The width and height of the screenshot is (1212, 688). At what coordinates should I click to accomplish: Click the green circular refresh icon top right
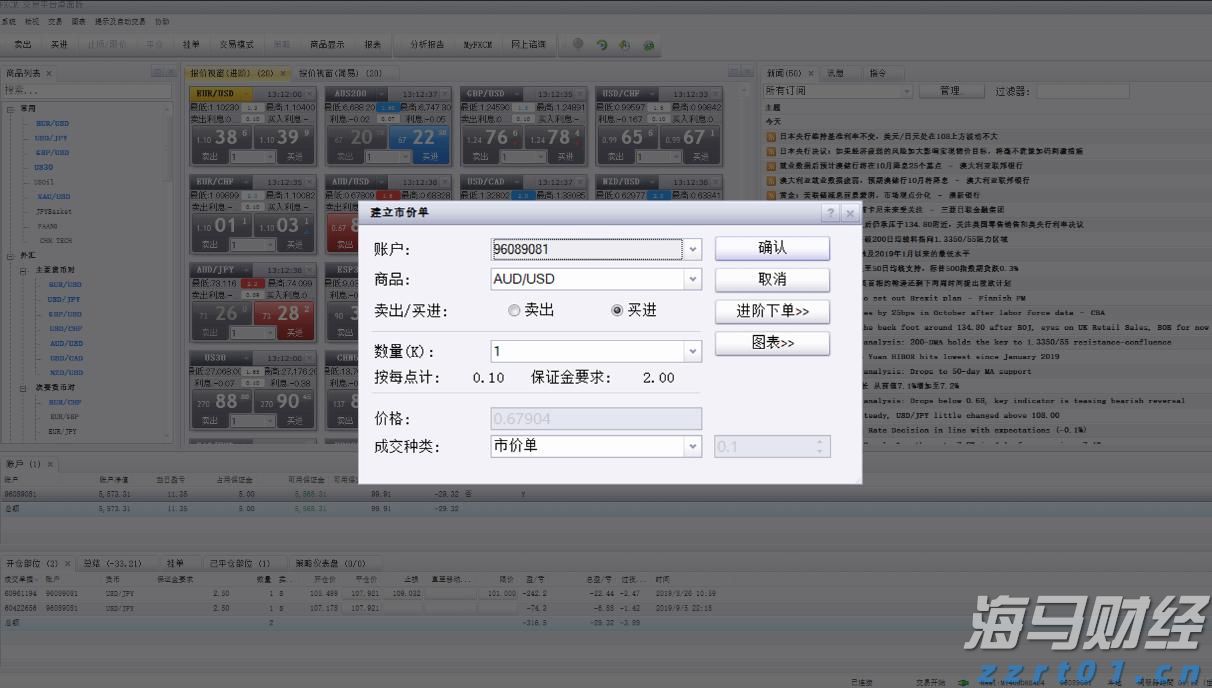601,43
